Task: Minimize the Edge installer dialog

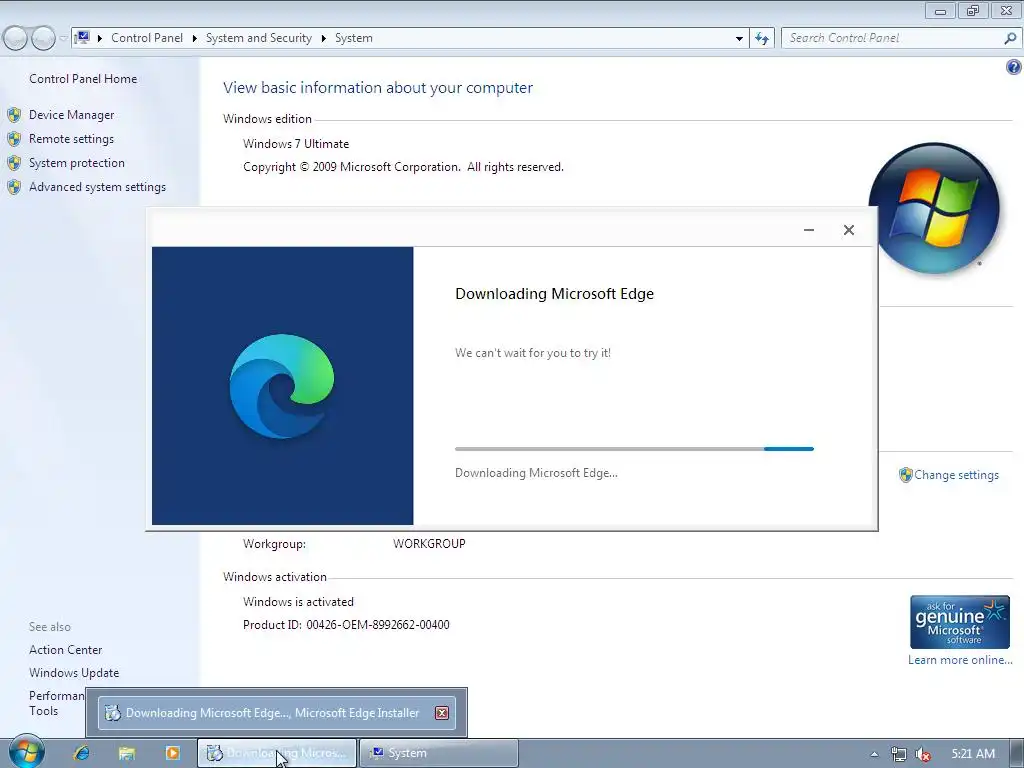Action: click(x=808, y=230)
